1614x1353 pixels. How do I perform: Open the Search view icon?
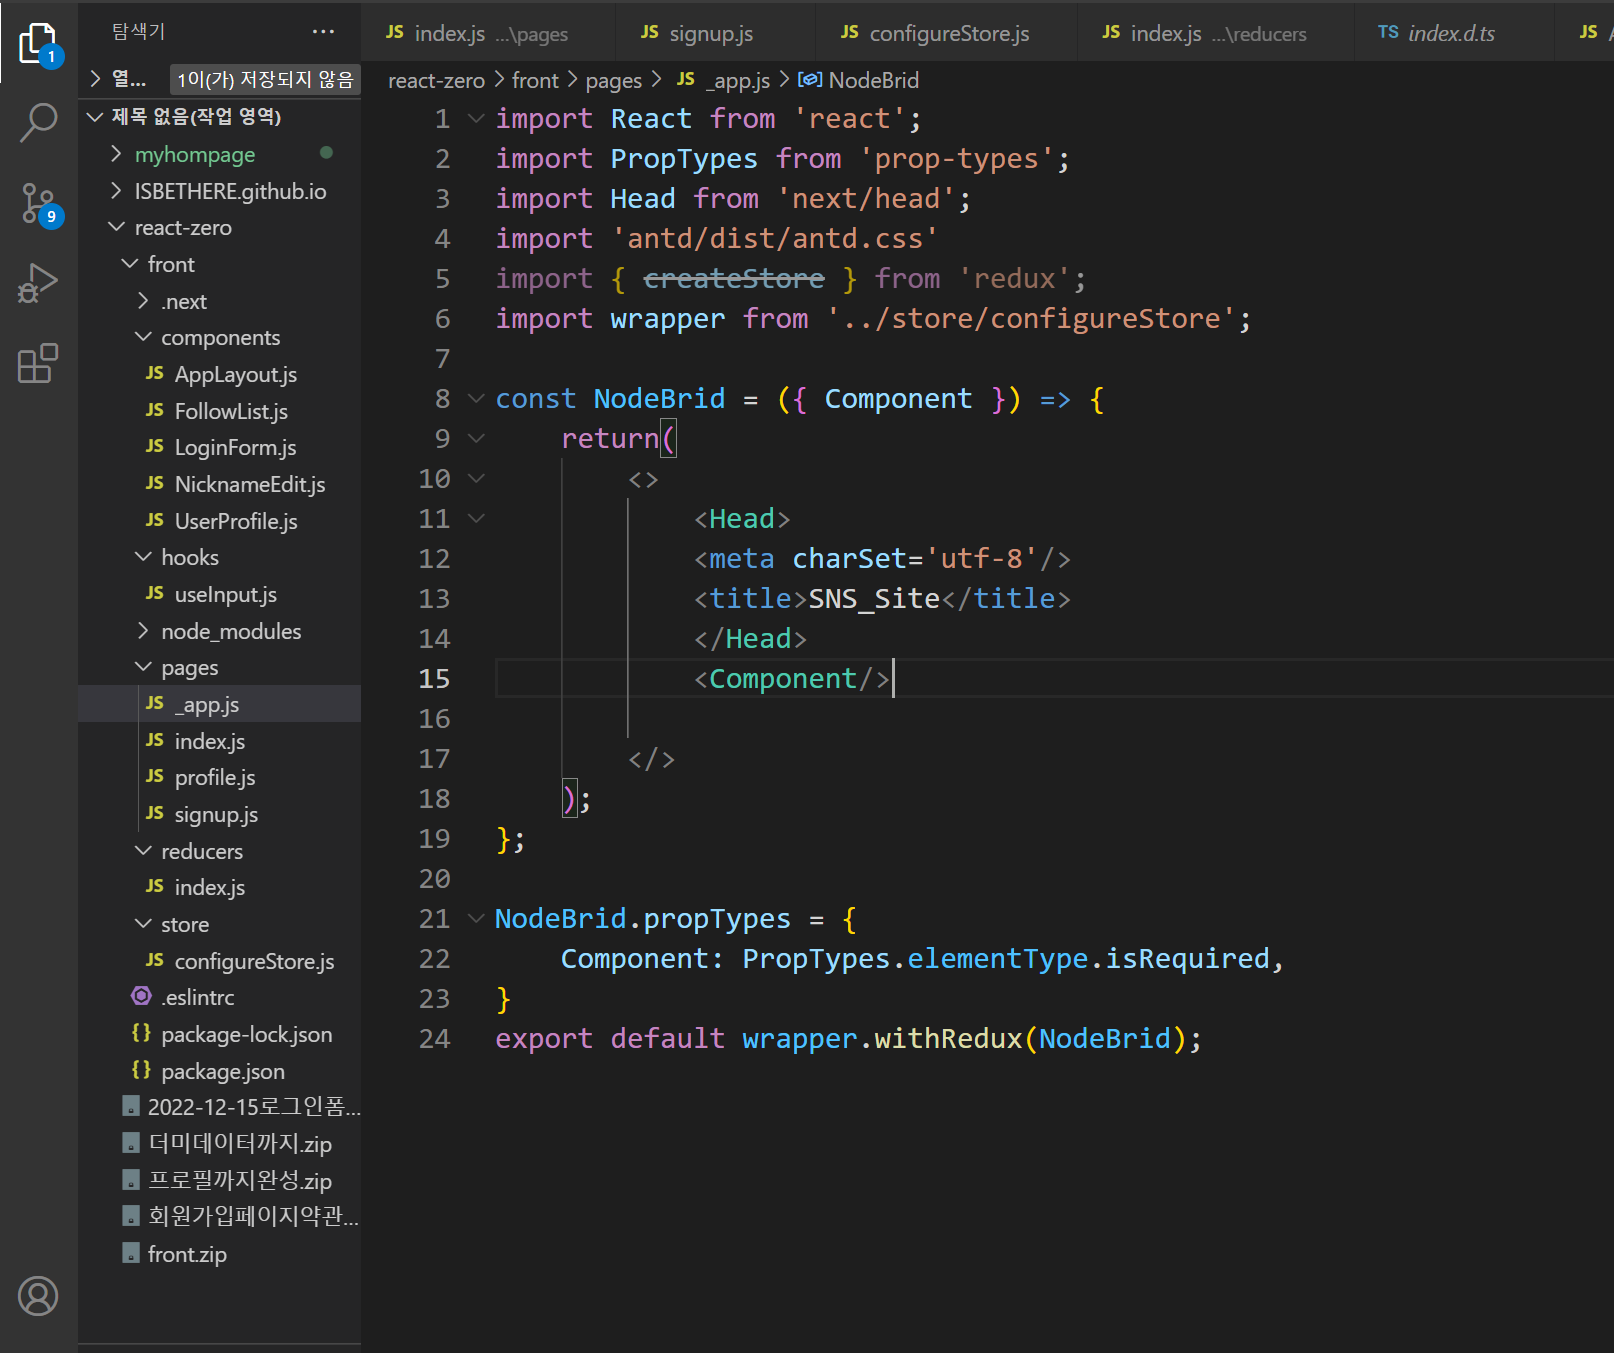(x=38, y=123)
